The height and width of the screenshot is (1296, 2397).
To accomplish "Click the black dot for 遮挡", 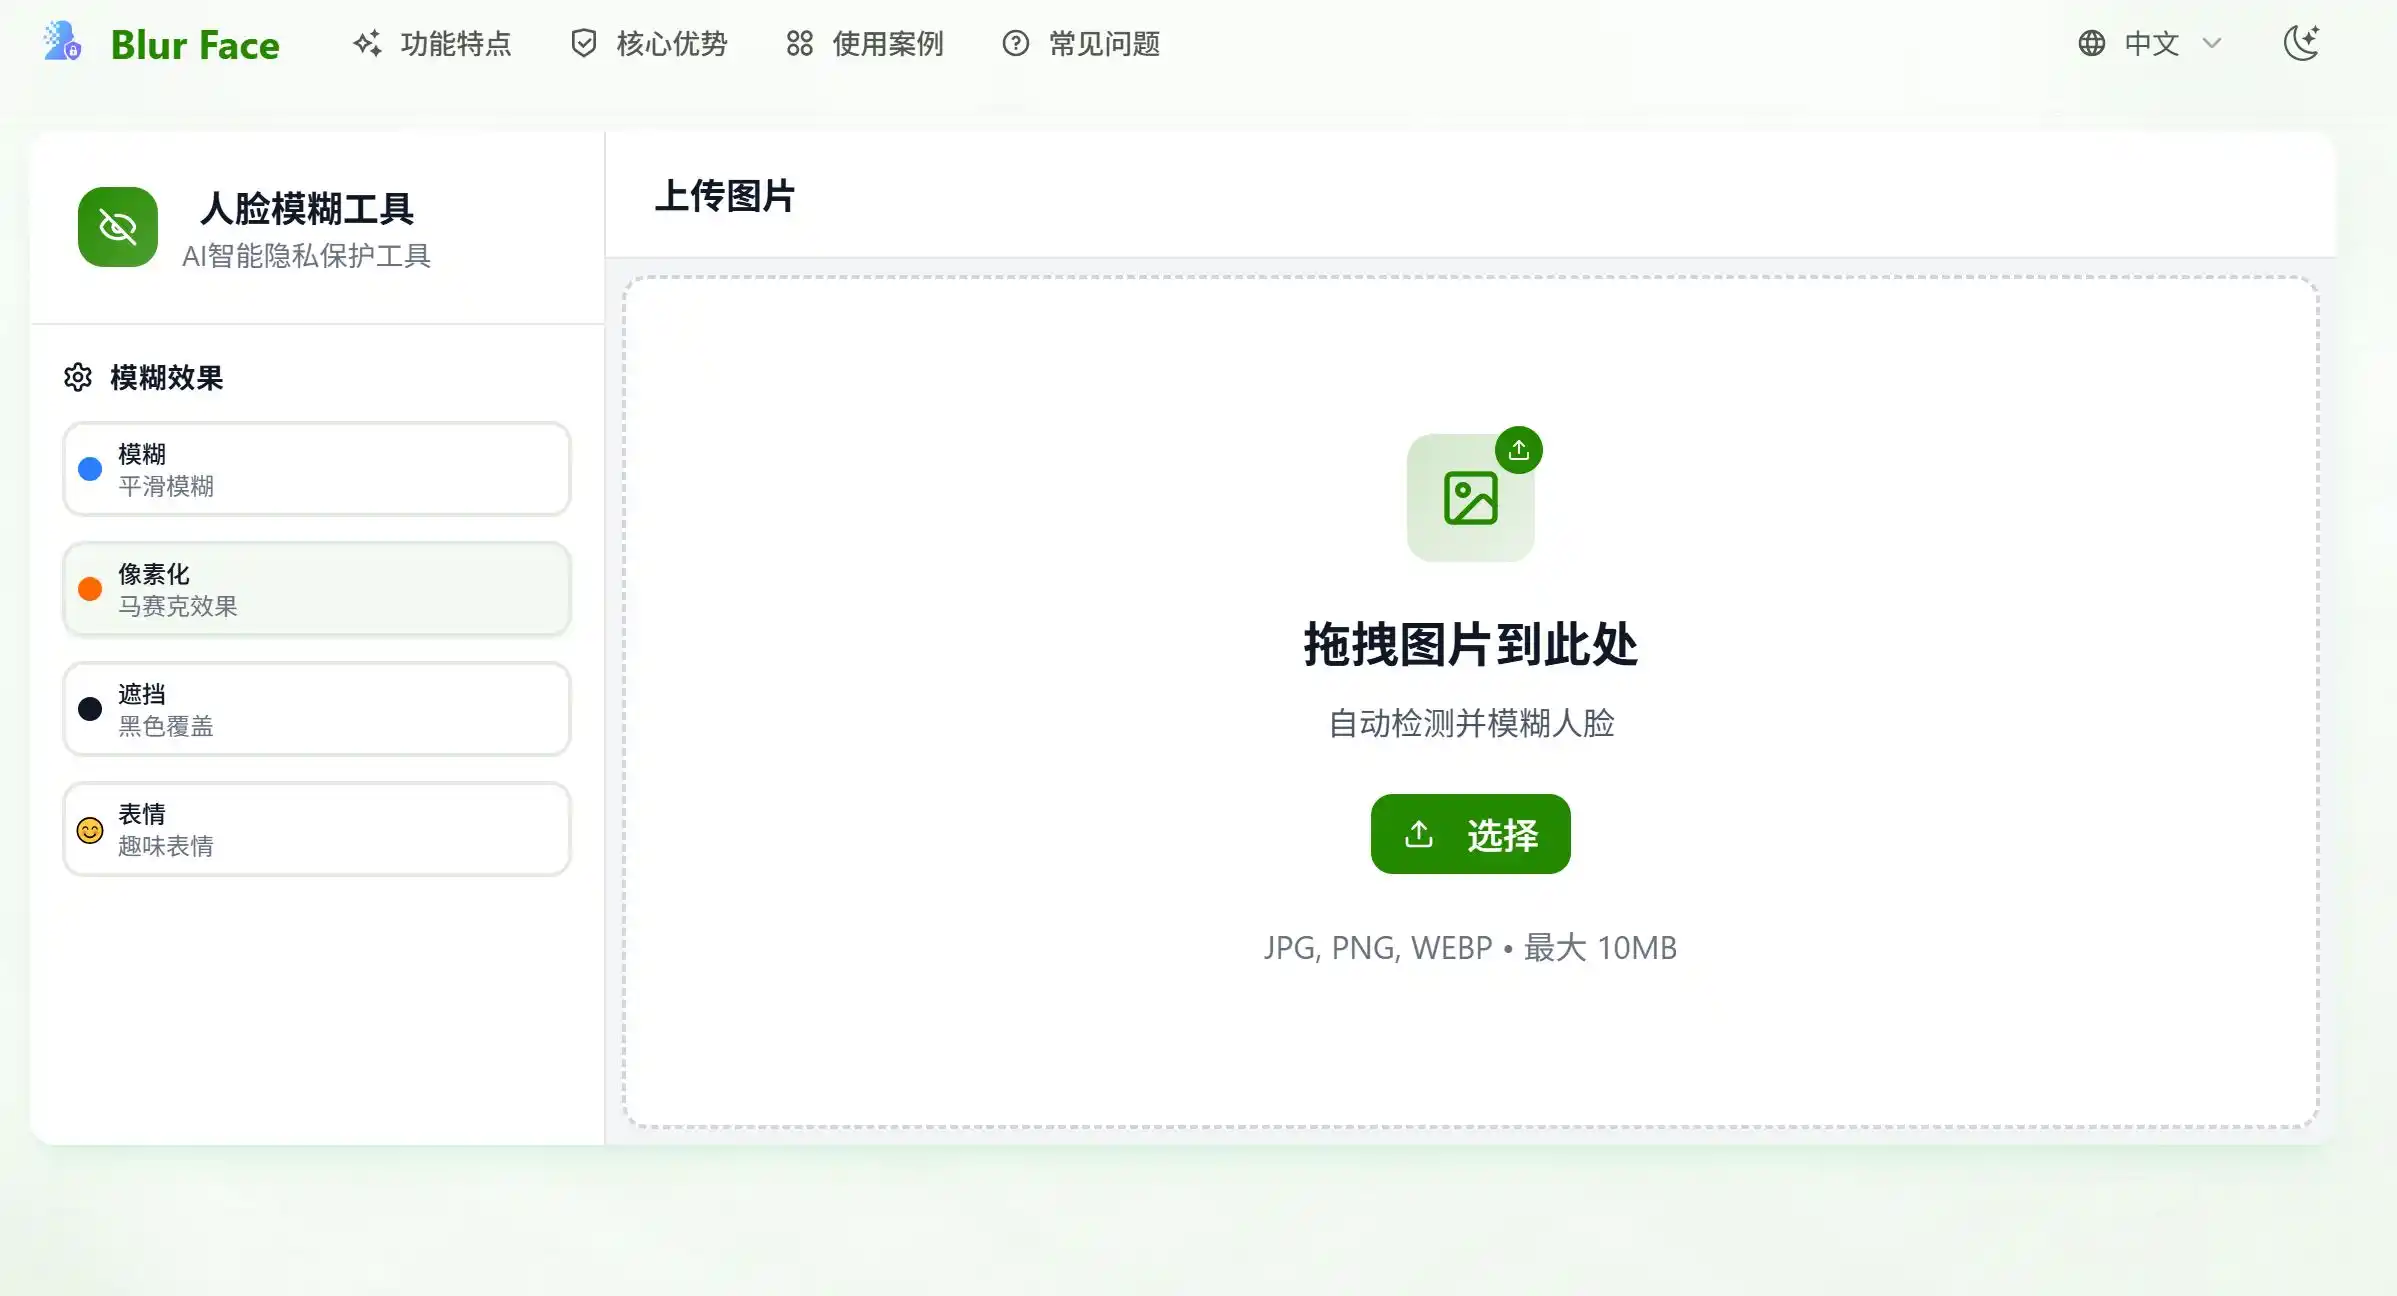I will click(x=90, y=709).
